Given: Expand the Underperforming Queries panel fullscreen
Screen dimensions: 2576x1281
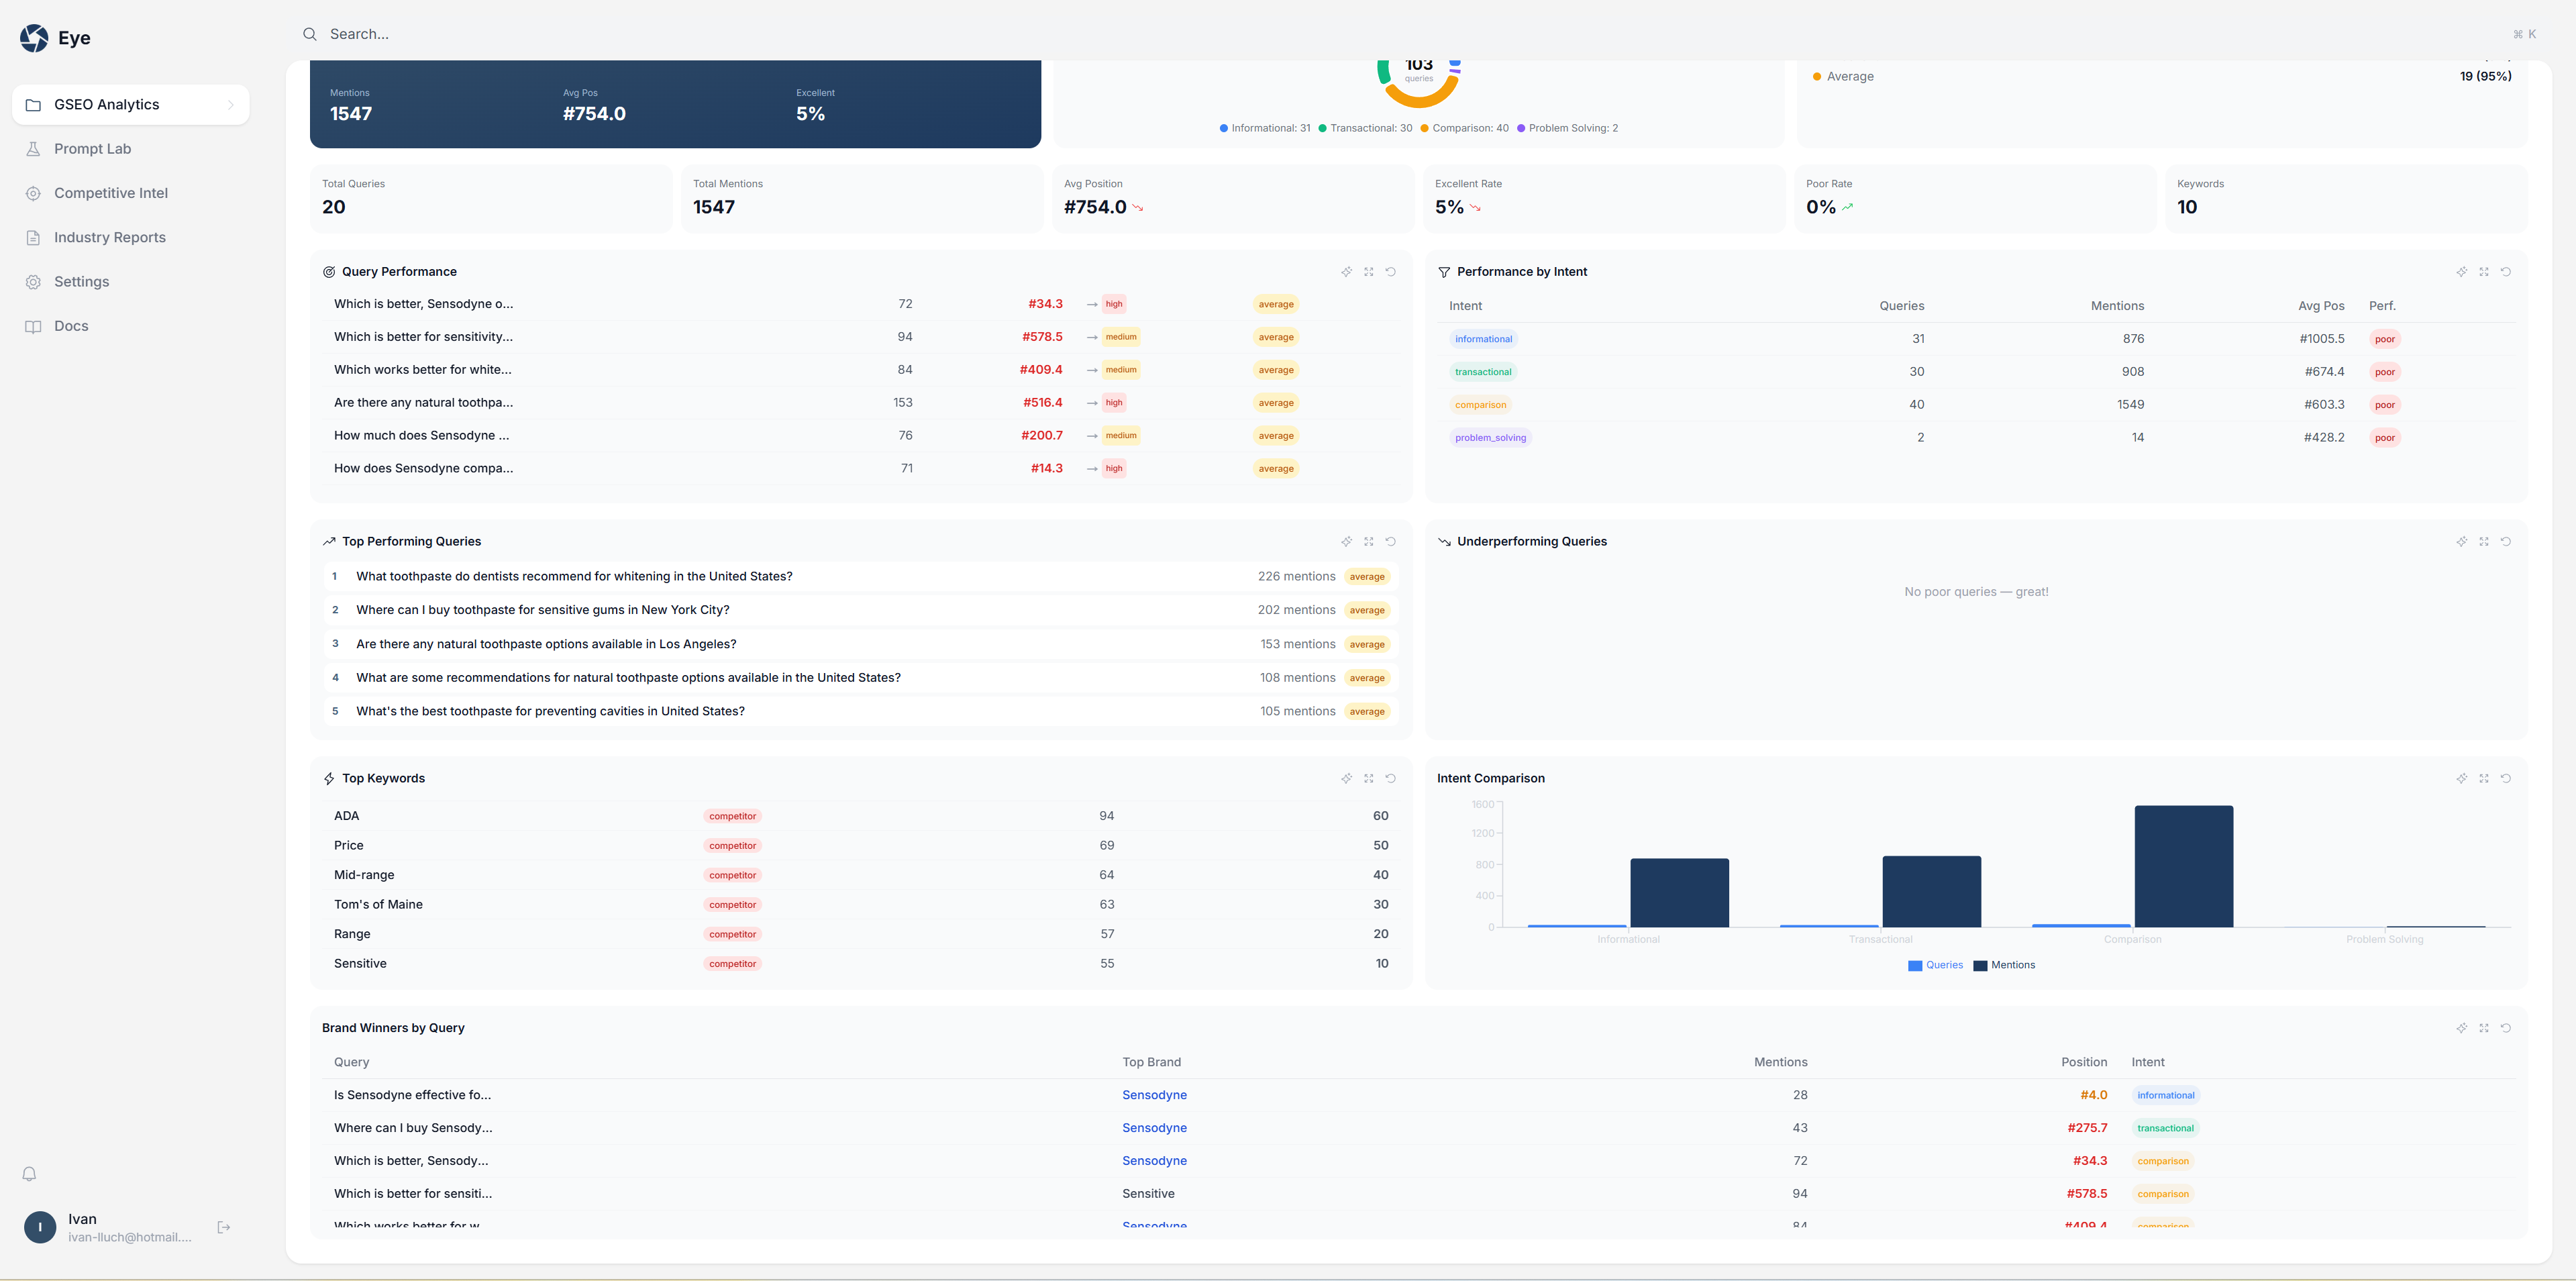Looking at the screenshot, I should click(x=2483, y=542).
